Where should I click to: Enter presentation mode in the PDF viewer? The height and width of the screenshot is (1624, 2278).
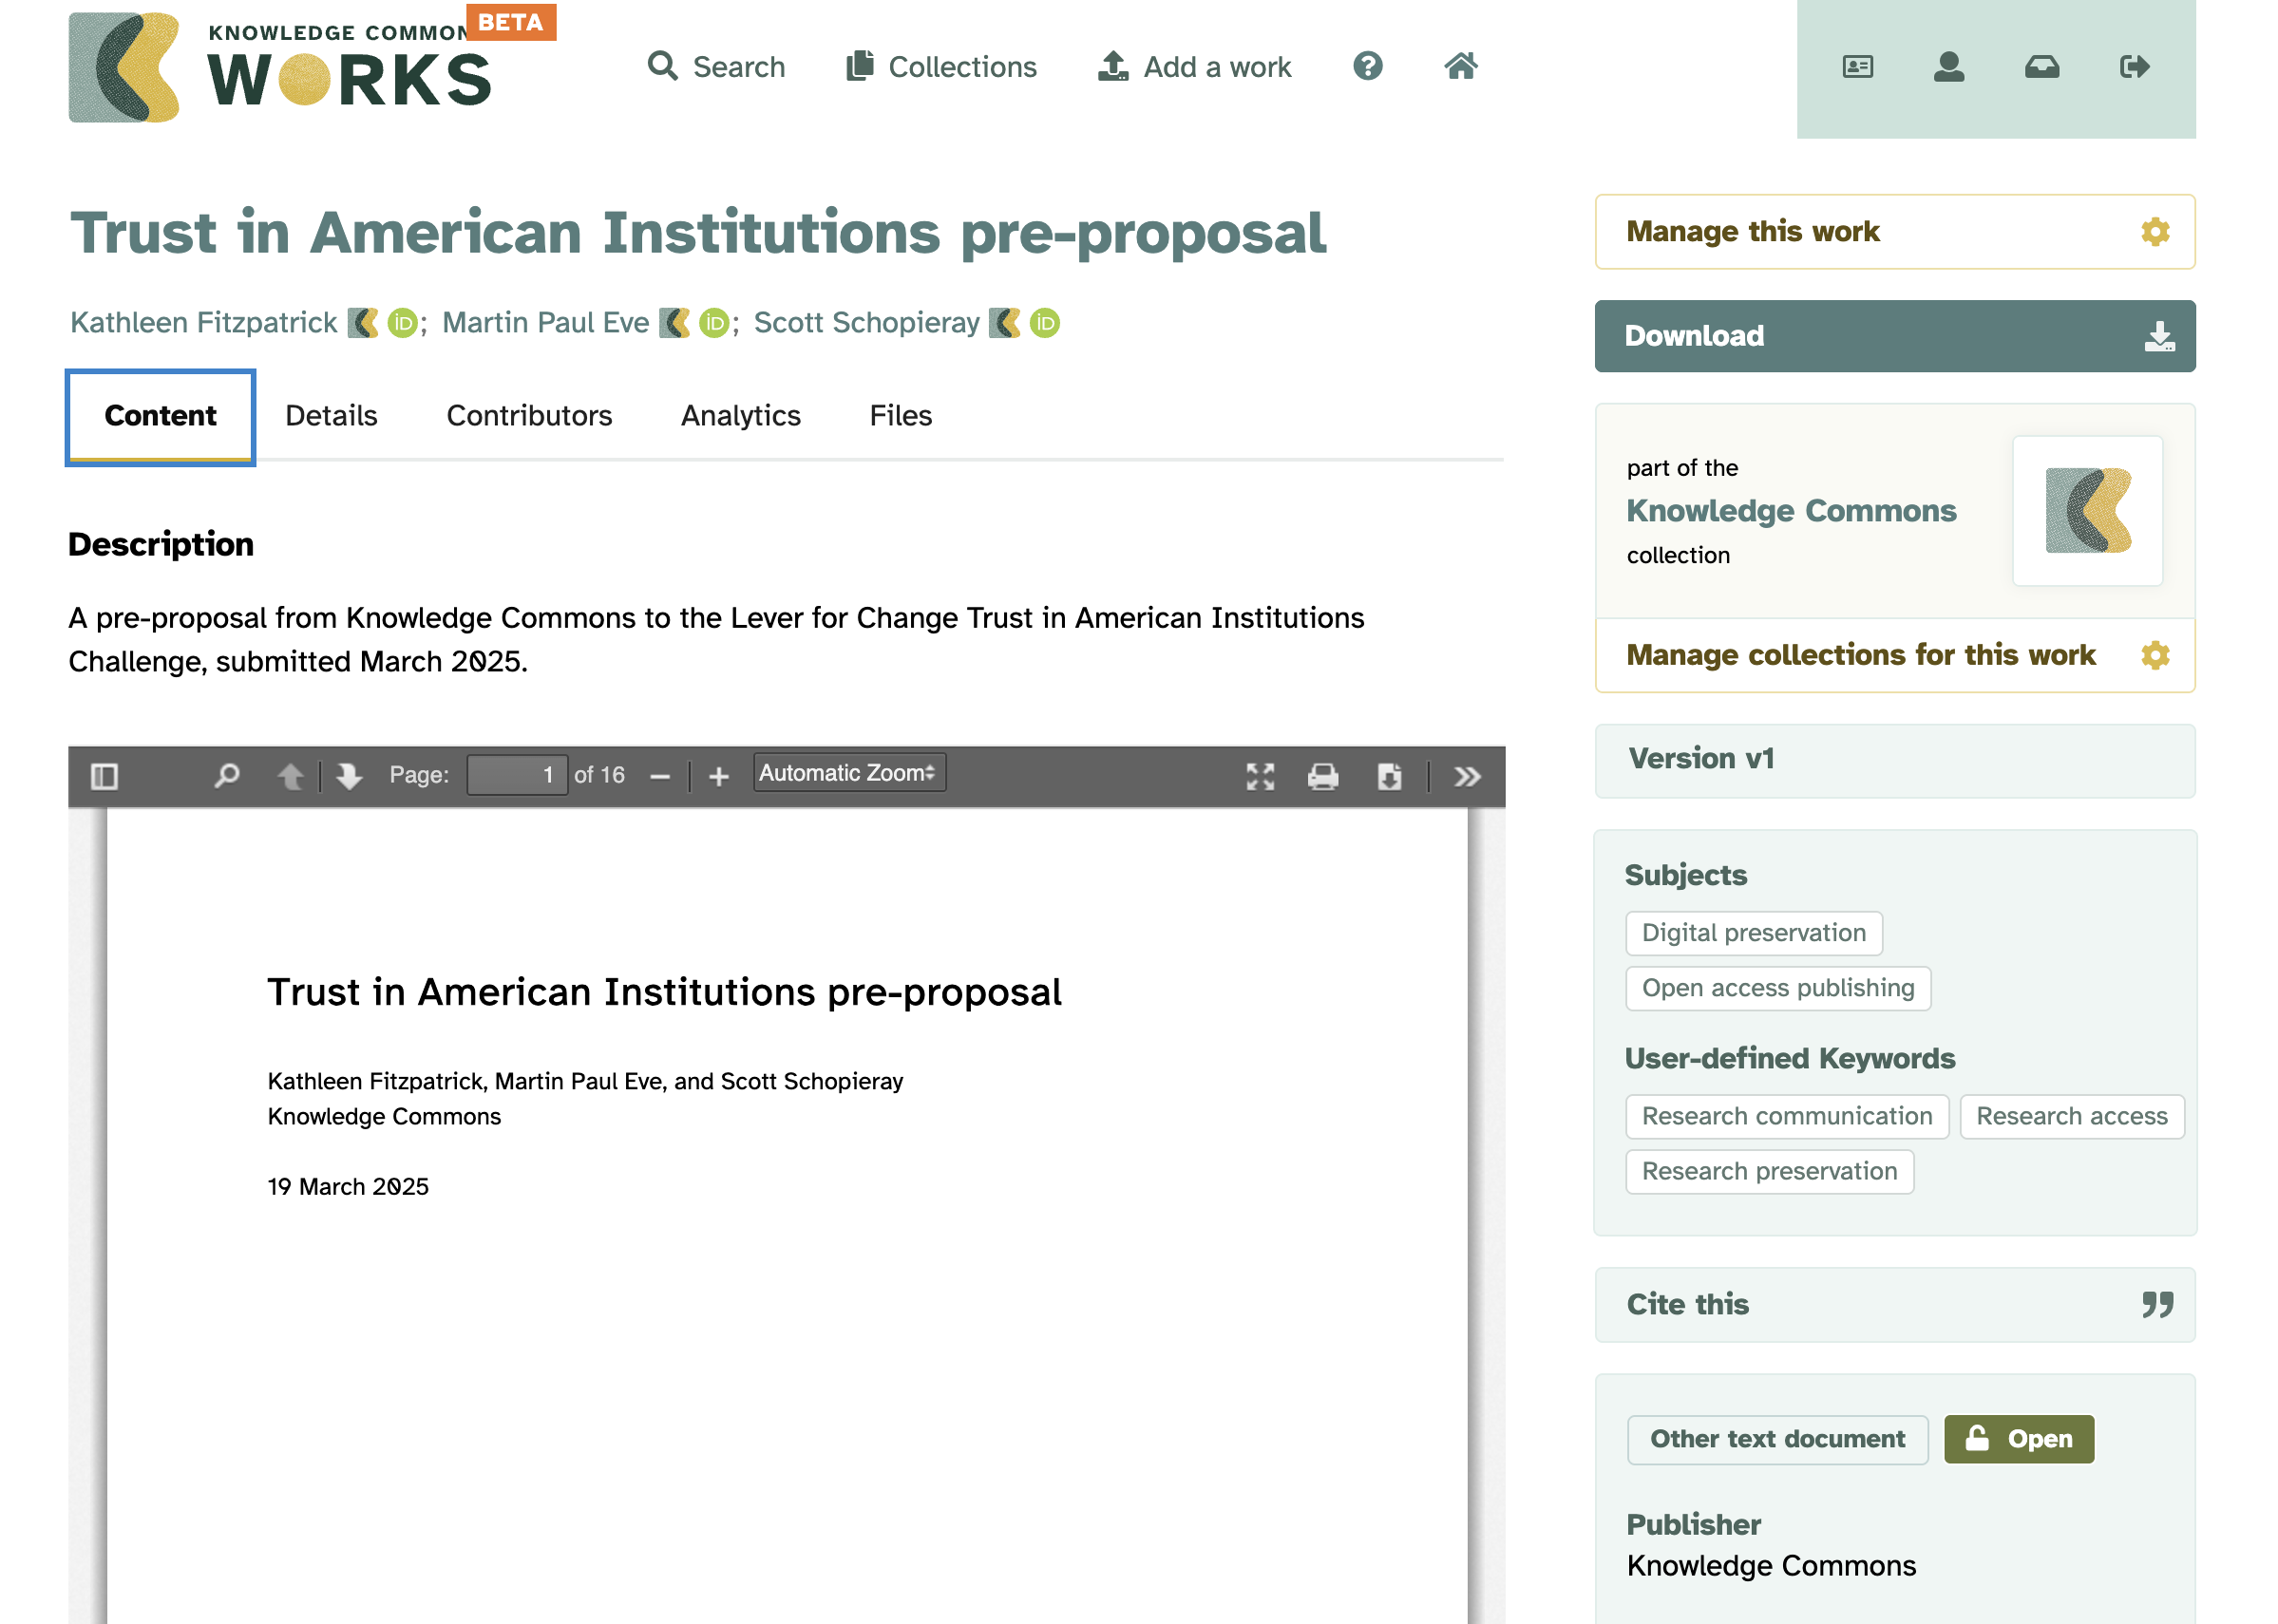[1261, 775]
